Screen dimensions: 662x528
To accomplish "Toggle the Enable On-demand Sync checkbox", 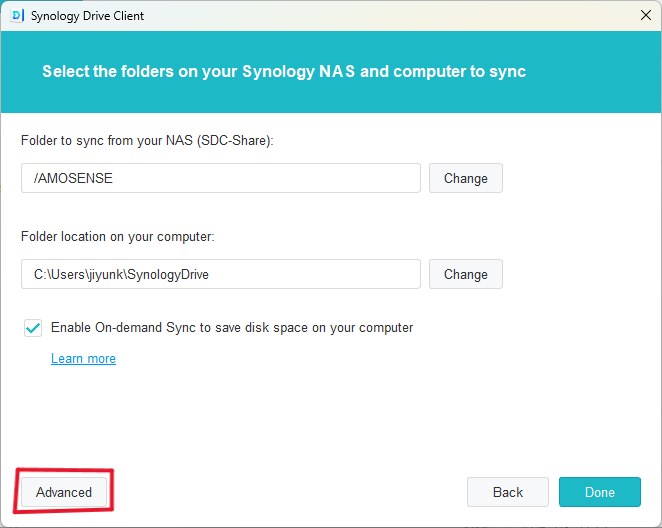I will [34, 328].
